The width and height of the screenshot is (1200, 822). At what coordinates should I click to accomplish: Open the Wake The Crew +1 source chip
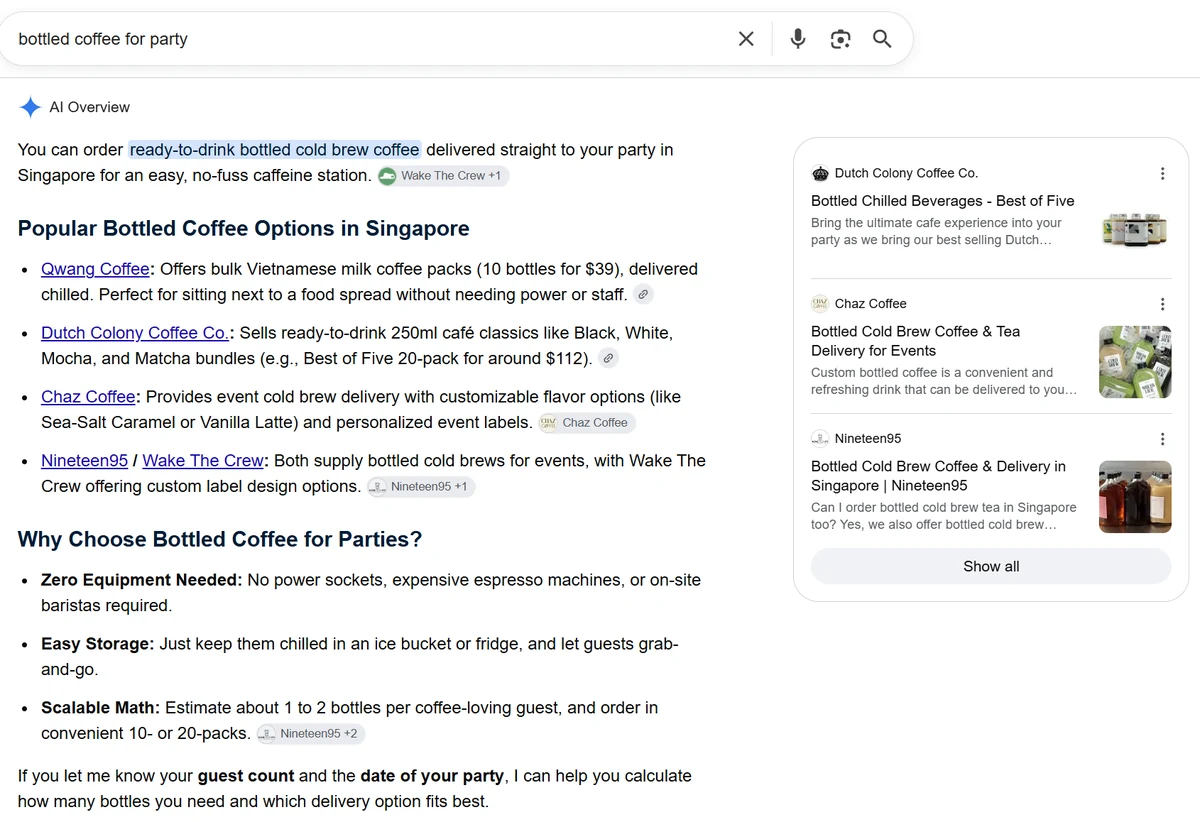[442, 176]
